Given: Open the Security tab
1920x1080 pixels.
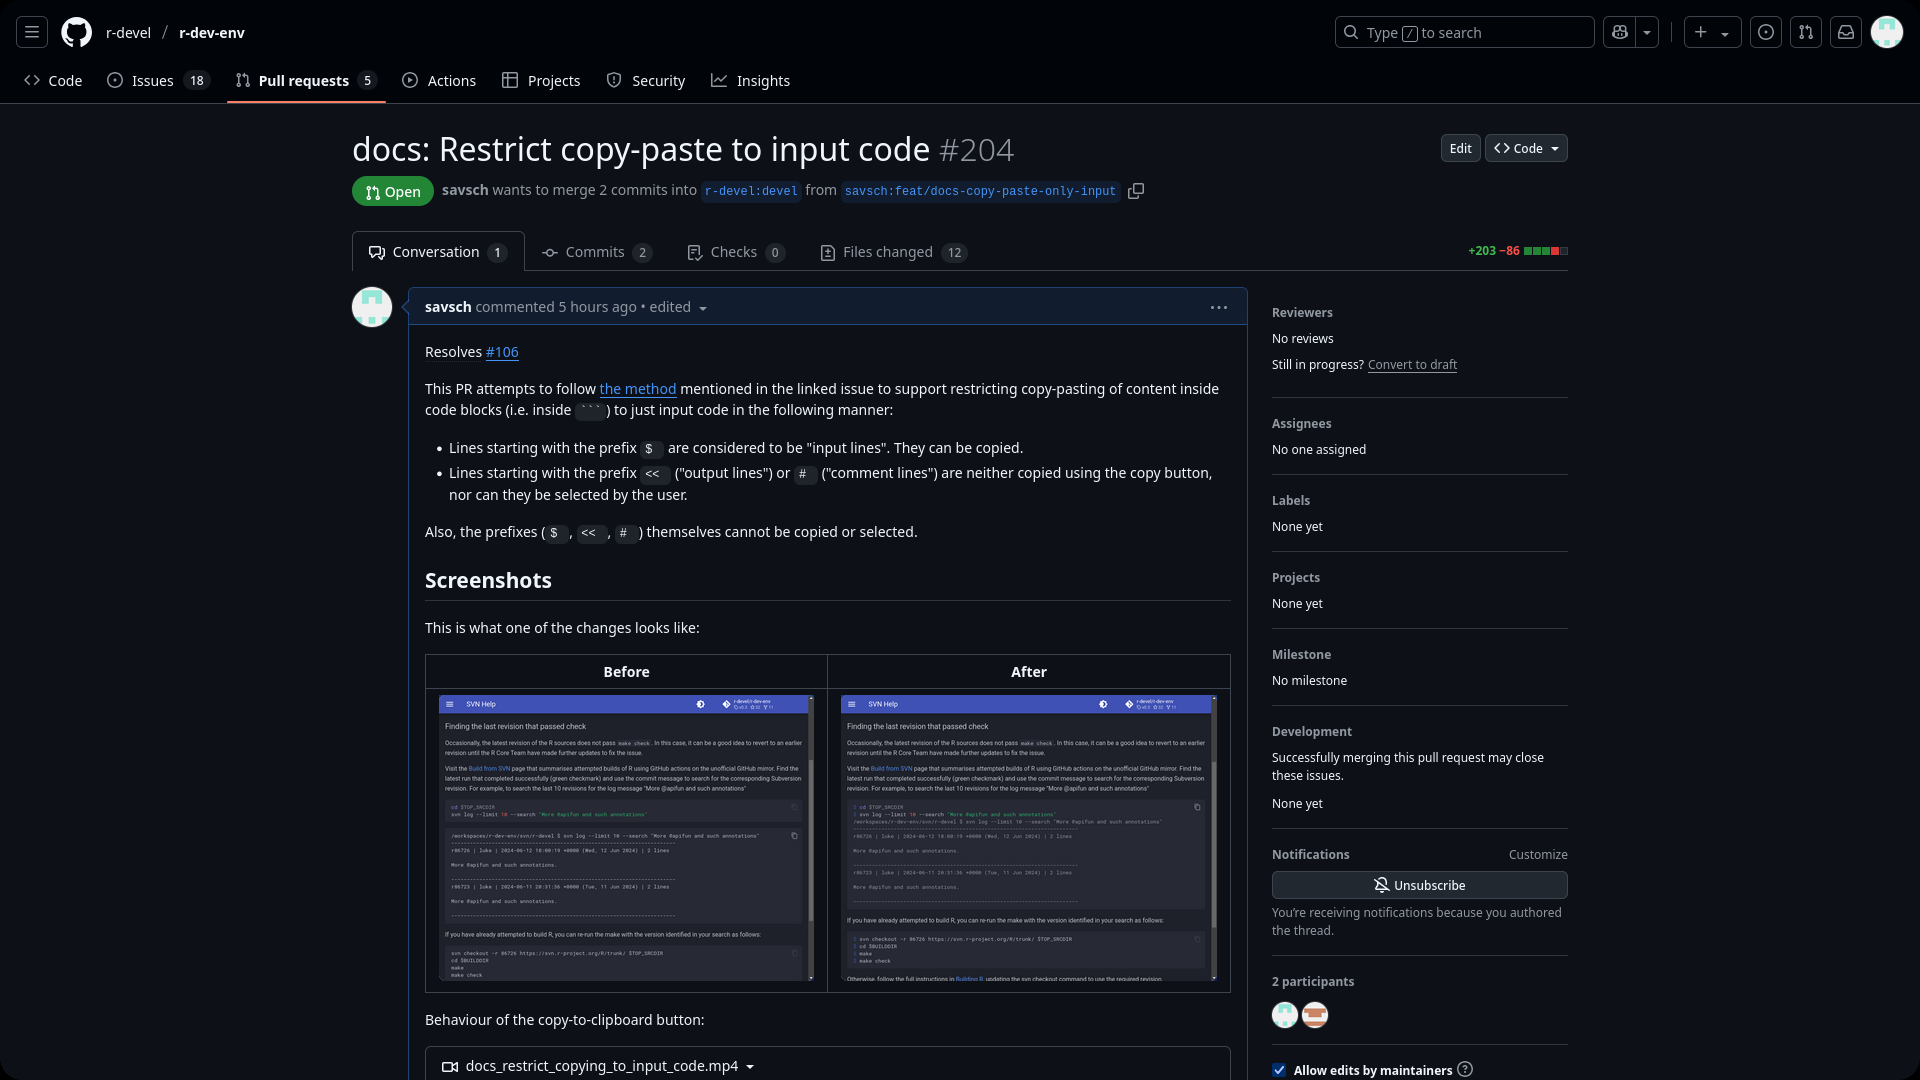Looking at the screenshot, I should 646,81.
